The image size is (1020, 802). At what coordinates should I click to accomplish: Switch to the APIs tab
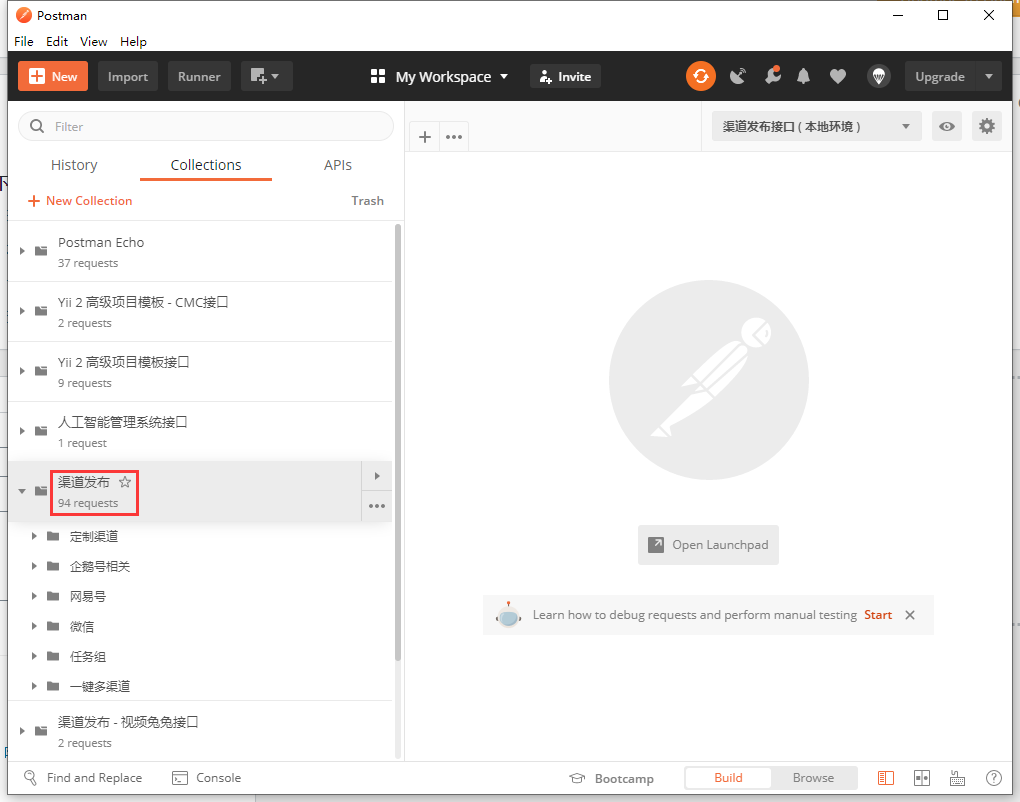[x=338, y=165]
